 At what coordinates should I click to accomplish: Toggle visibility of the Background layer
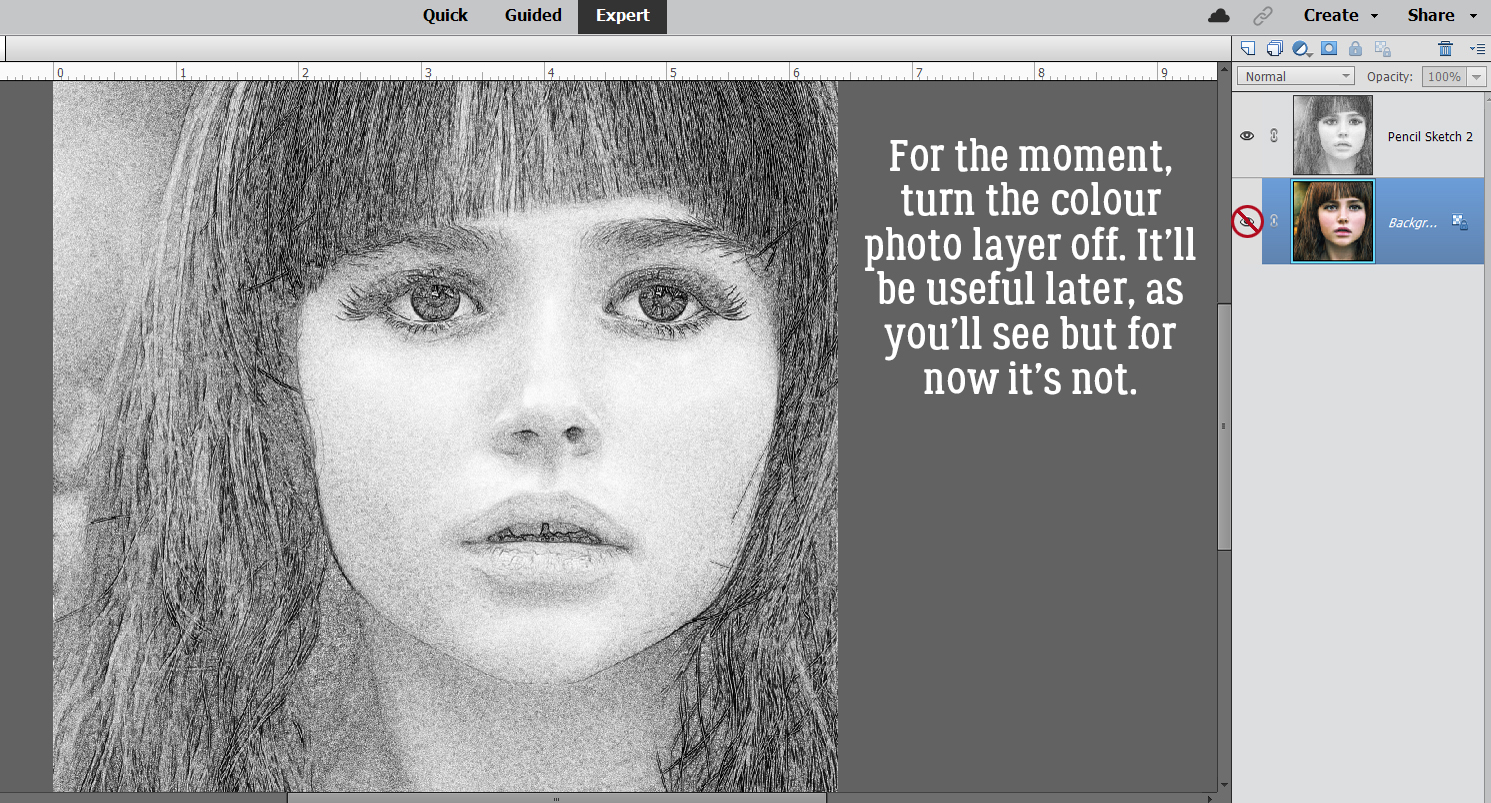1247,221
